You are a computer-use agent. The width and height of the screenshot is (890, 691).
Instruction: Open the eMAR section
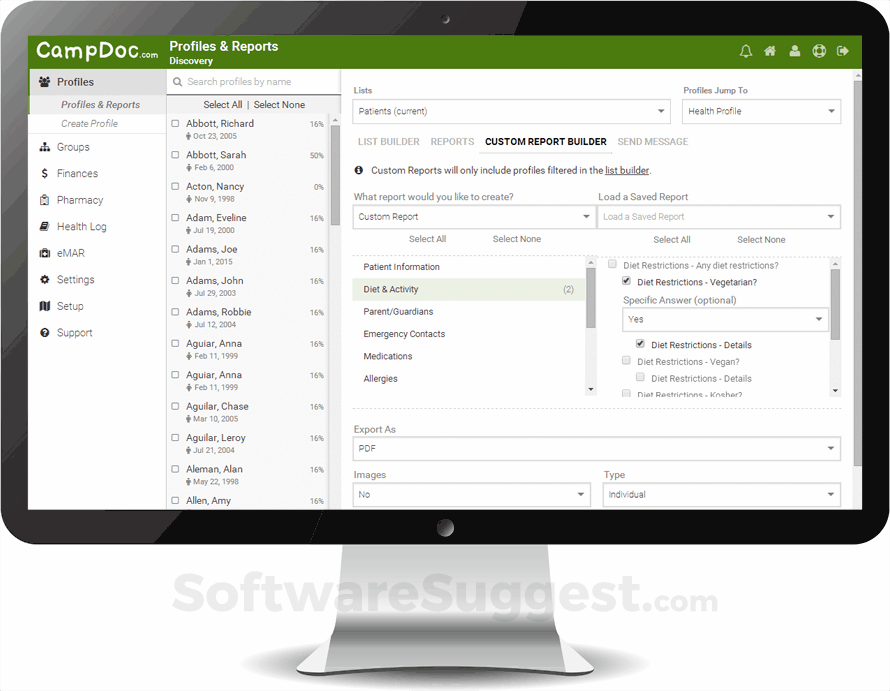point(72,252)
